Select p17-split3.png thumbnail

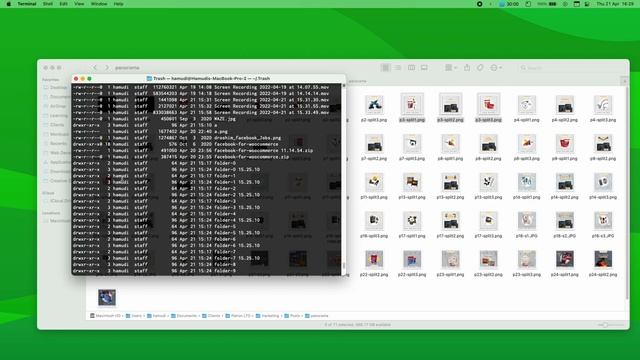pyautogui.click(x=488, y=221)
